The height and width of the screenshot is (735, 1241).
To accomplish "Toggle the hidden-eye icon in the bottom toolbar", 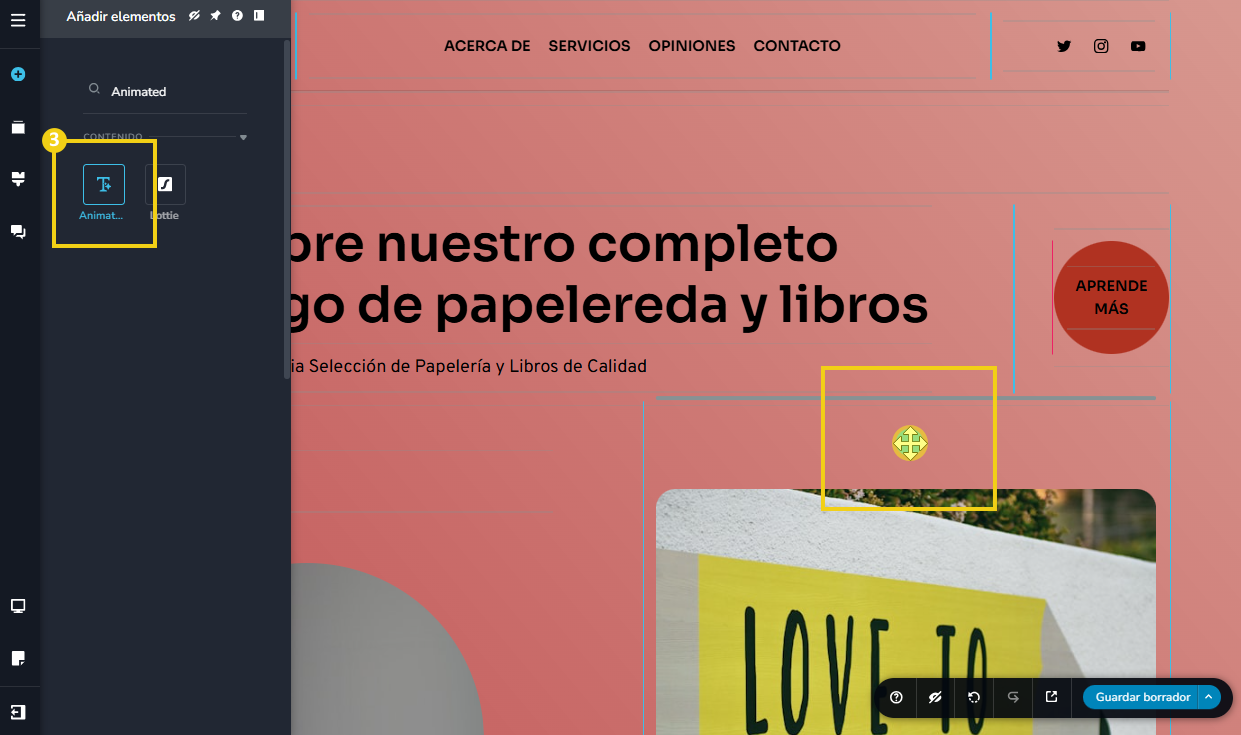I will pos(935,697).
